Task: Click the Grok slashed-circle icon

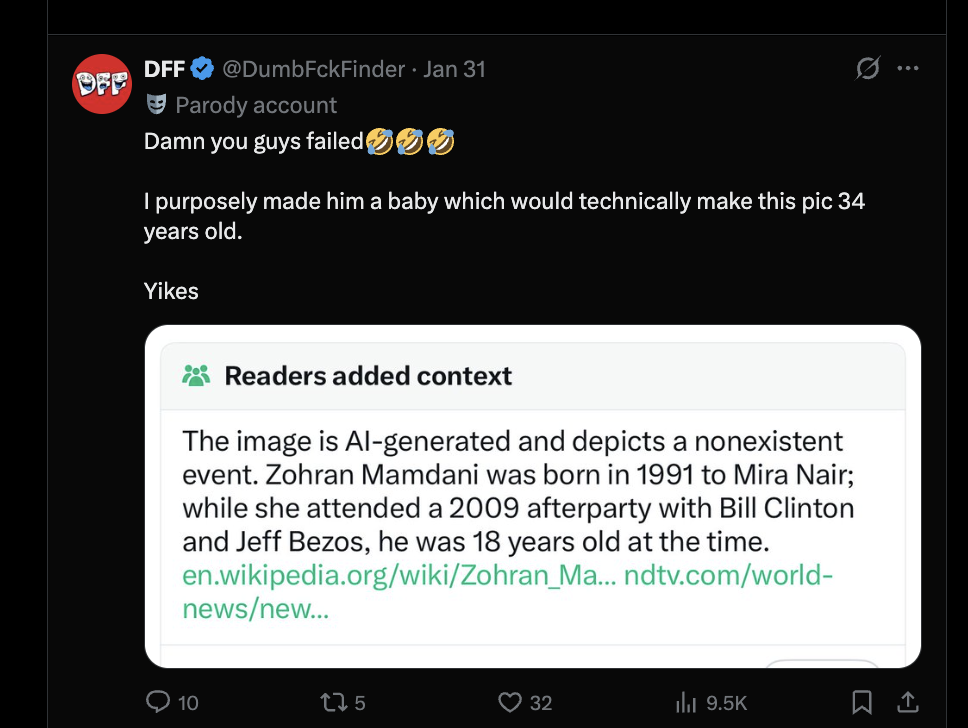Action: (868, 69)
